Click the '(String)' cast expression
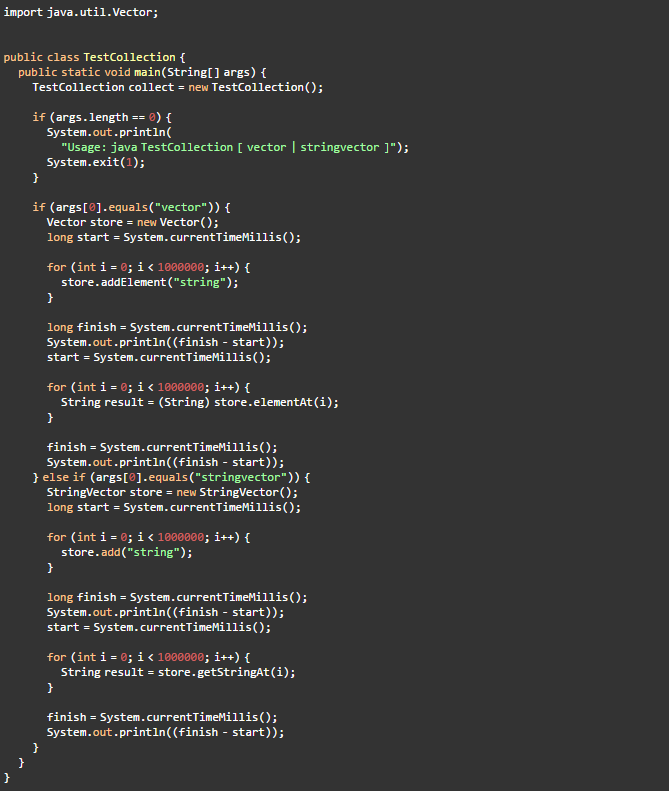The image size is (669, 791). pos(184,403)
